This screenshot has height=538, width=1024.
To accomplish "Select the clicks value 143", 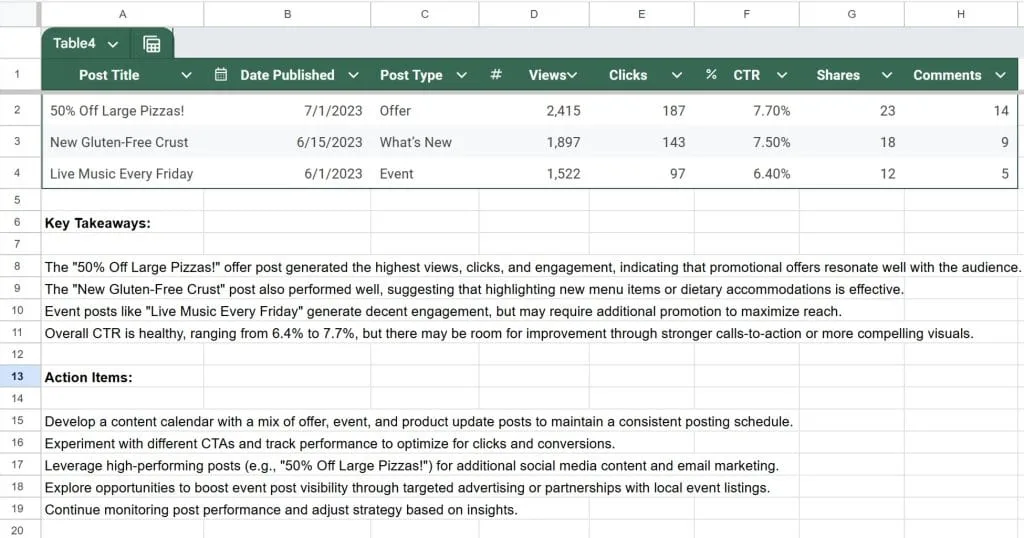I will pyautogui.click(x=641, y=142).
